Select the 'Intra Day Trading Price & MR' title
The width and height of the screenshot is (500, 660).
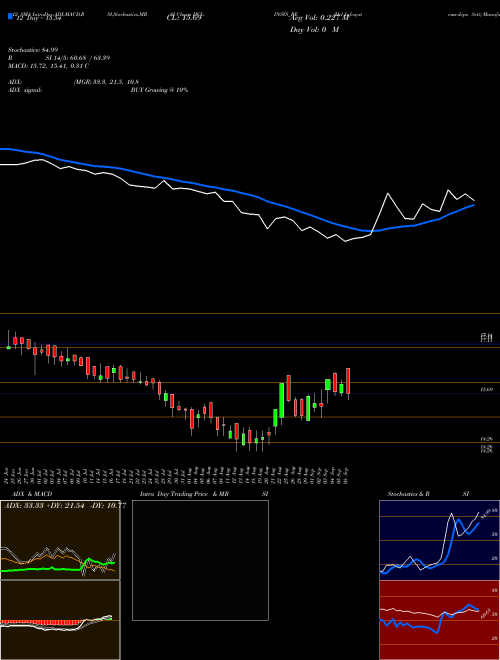click(184, 494)
